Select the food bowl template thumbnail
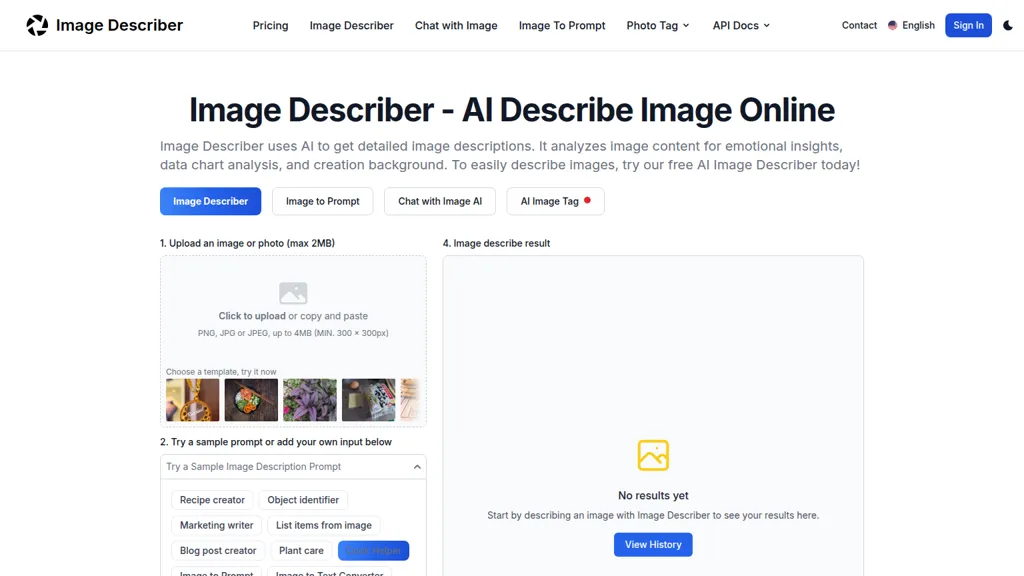The image size is (1024, 576). click(x=251, y=400)
